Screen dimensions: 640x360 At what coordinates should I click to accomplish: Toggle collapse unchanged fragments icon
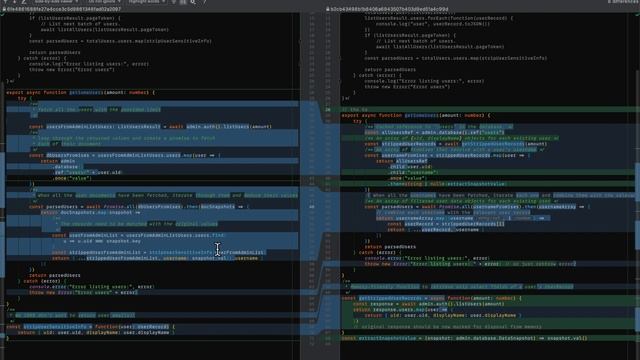pos(174,2)
